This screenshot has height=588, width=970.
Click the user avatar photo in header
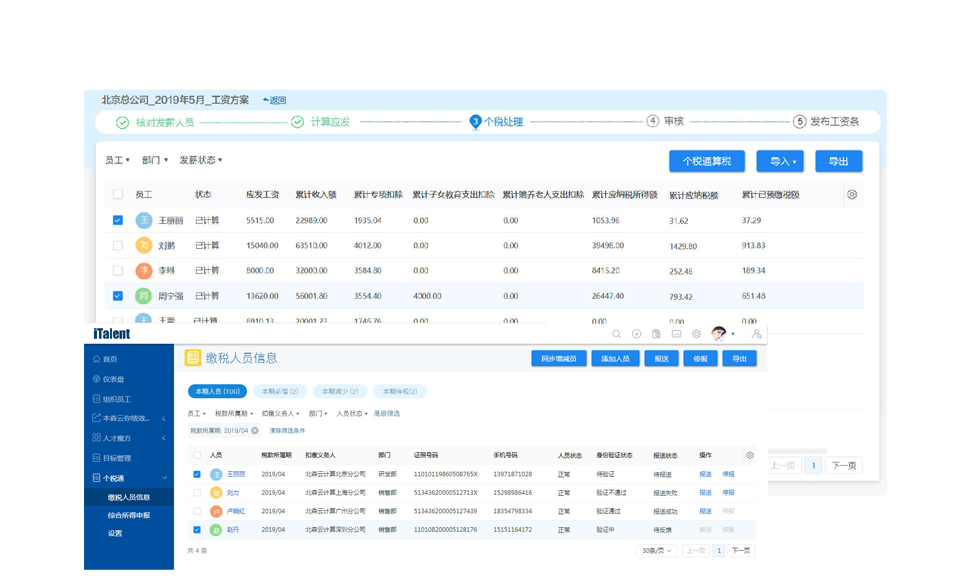click(718, 334)
